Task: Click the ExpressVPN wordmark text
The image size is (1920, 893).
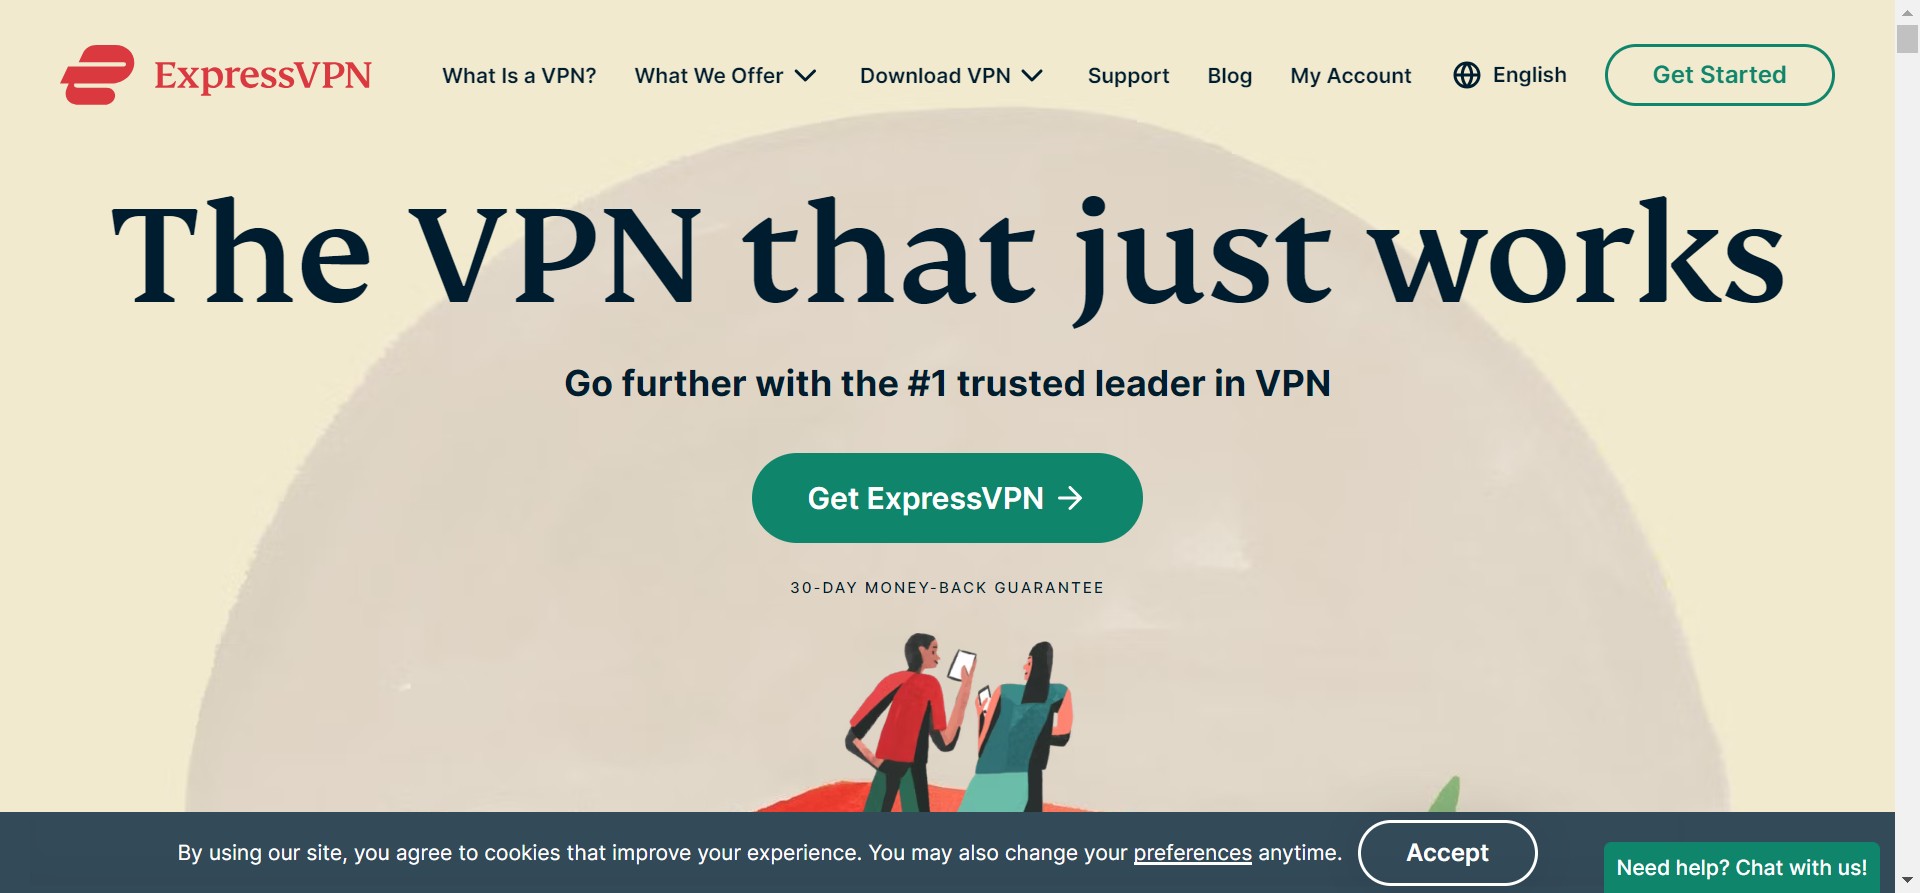Action: tap(263, 75)
